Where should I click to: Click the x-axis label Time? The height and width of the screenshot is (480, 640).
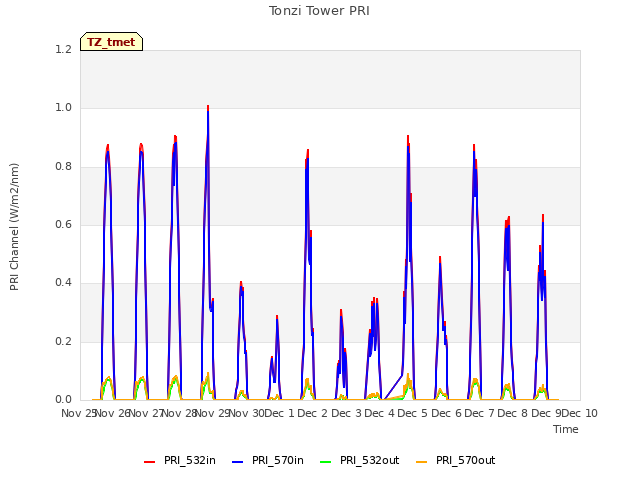(565, 429)
